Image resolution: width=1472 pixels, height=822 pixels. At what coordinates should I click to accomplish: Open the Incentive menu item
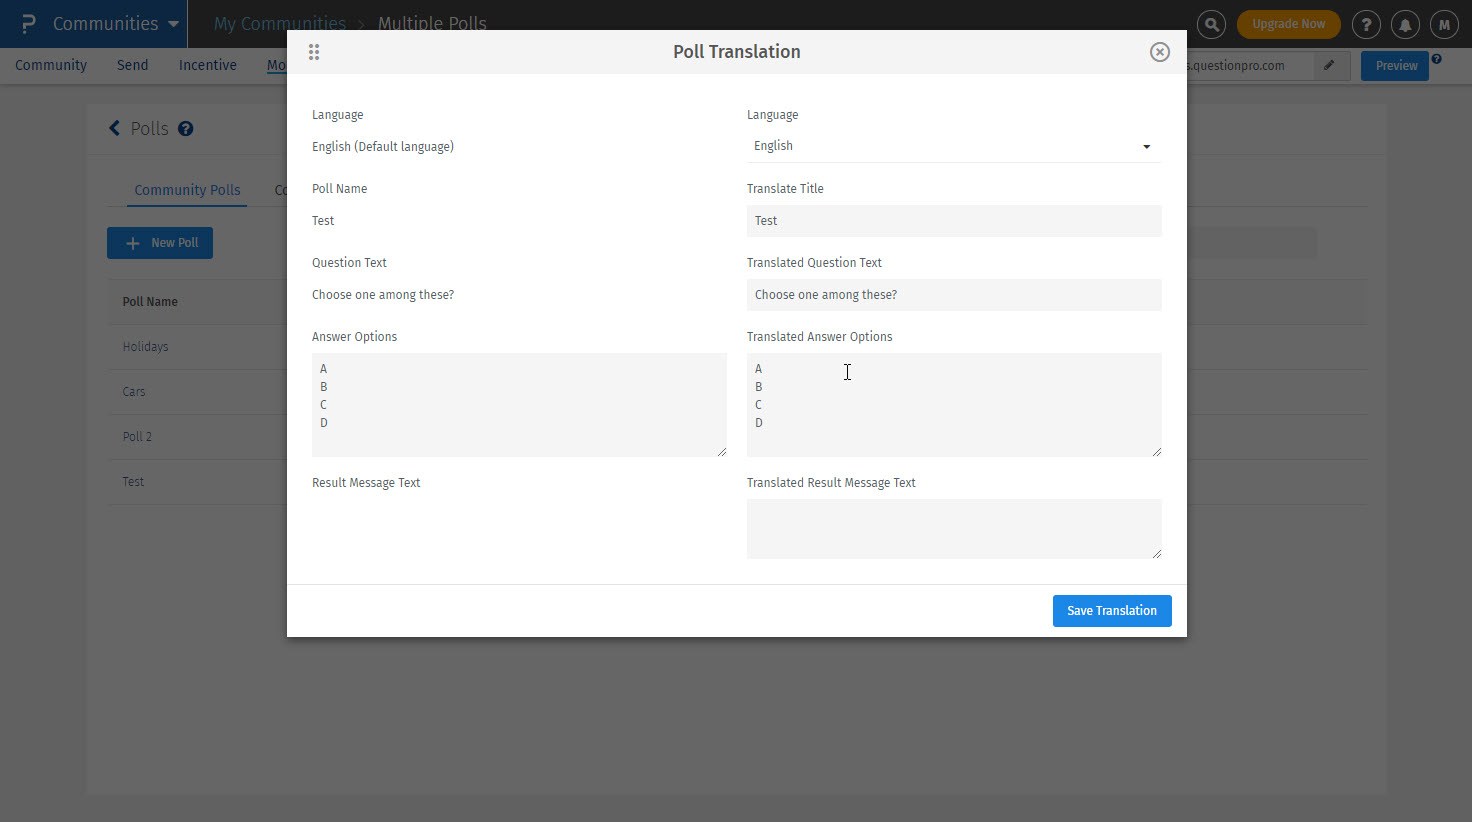pos(208,65)
